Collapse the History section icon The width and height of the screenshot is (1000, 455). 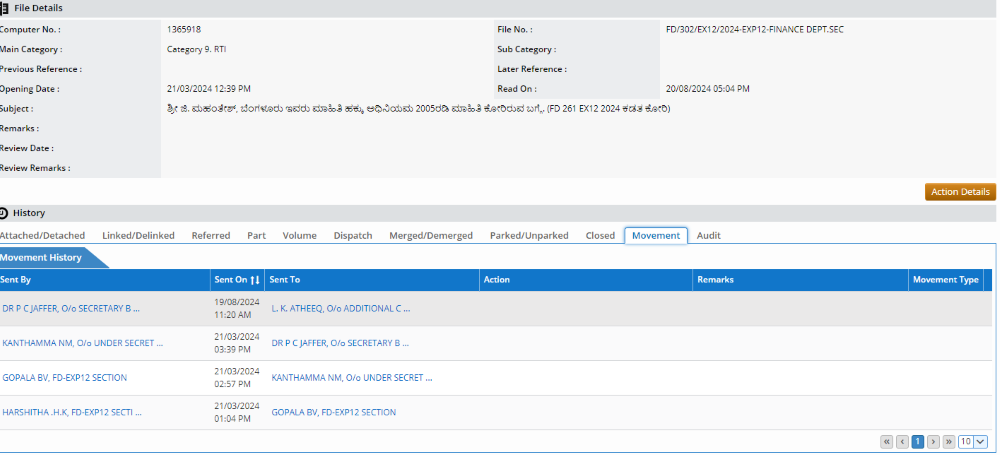pos(5,213)
